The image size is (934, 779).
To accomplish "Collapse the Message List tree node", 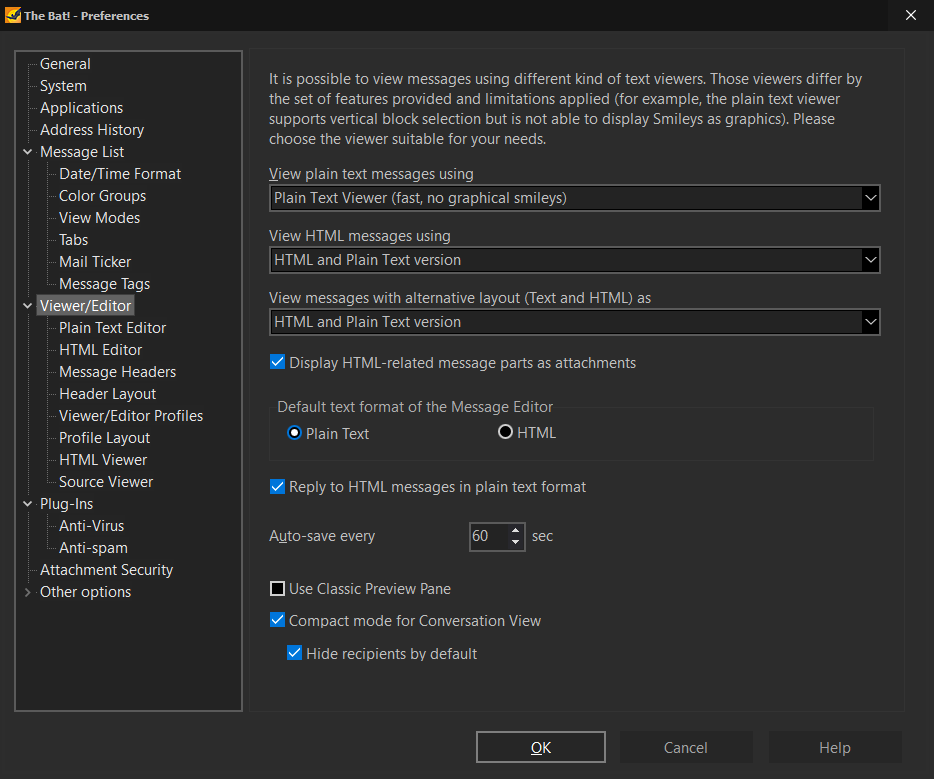I will (27, 152).
